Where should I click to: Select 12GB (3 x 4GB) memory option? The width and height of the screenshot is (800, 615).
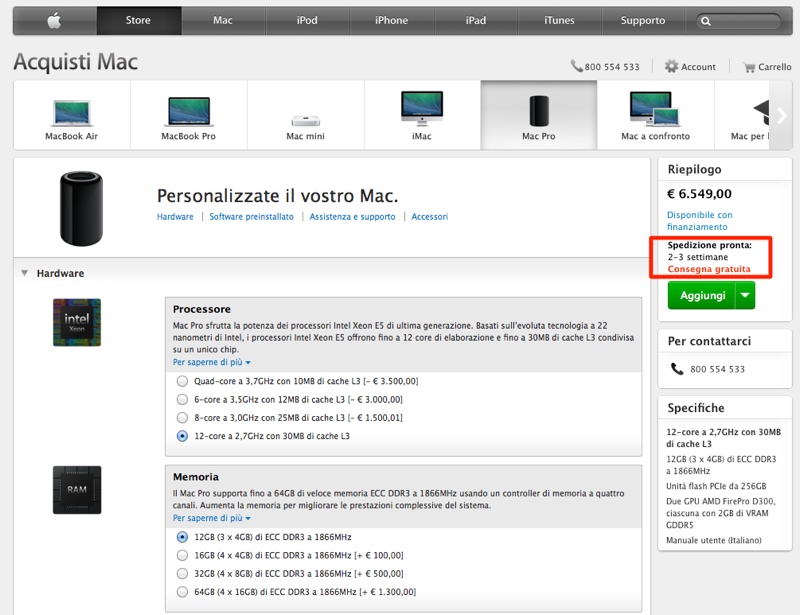(x=182, y=537)
